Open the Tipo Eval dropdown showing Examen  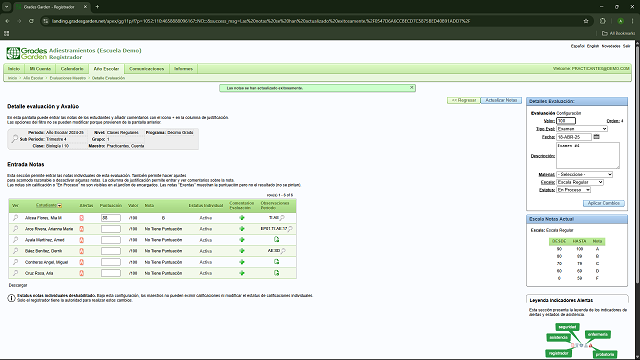582,129
